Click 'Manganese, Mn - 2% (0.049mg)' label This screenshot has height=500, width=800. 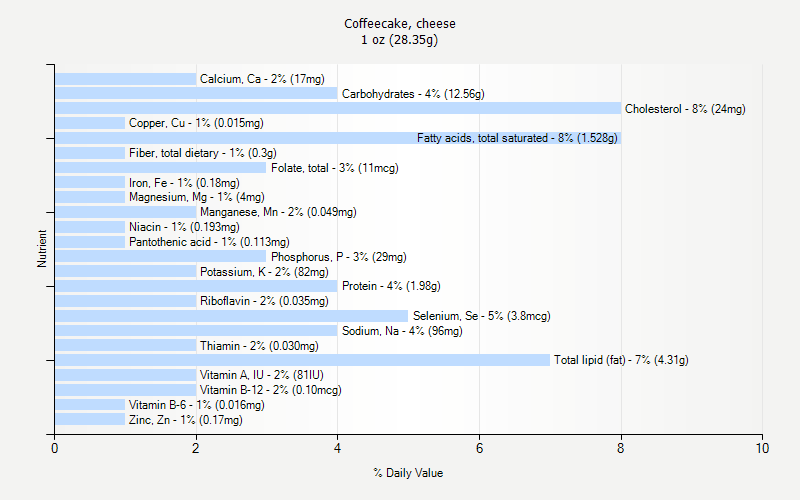278,212
